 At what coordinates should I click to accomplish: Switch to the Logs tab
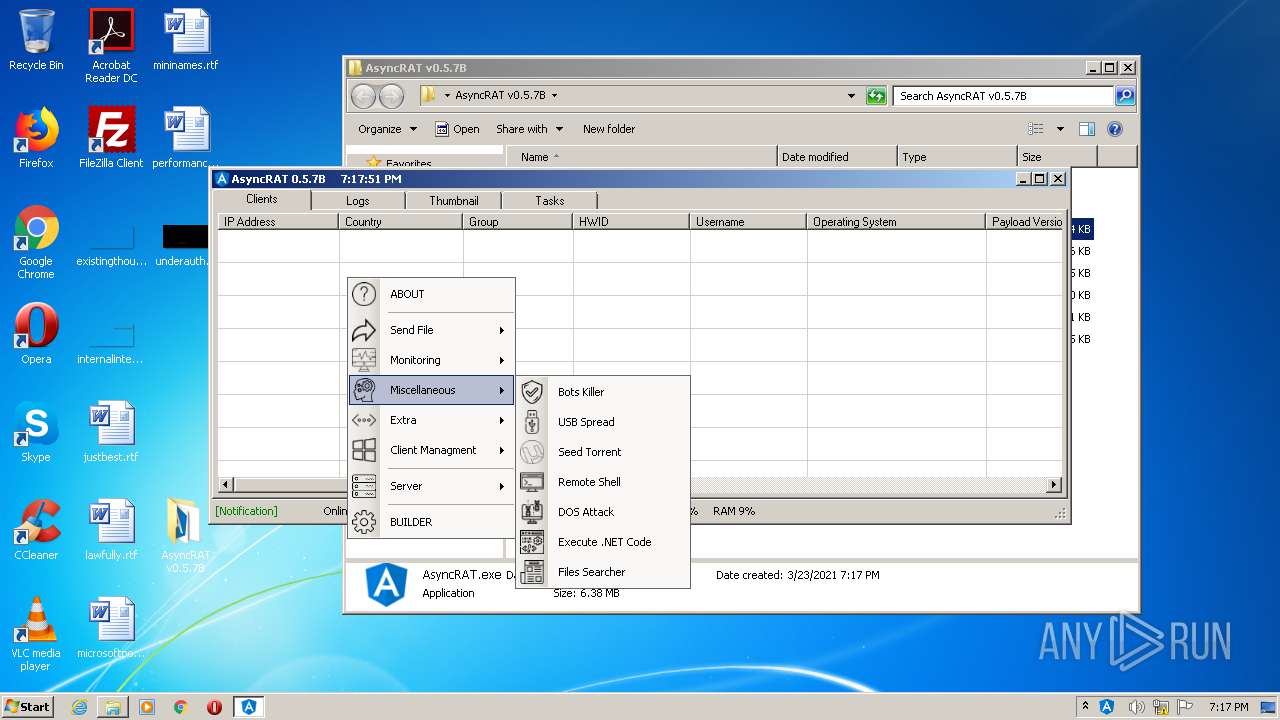(x=358, y=201)
